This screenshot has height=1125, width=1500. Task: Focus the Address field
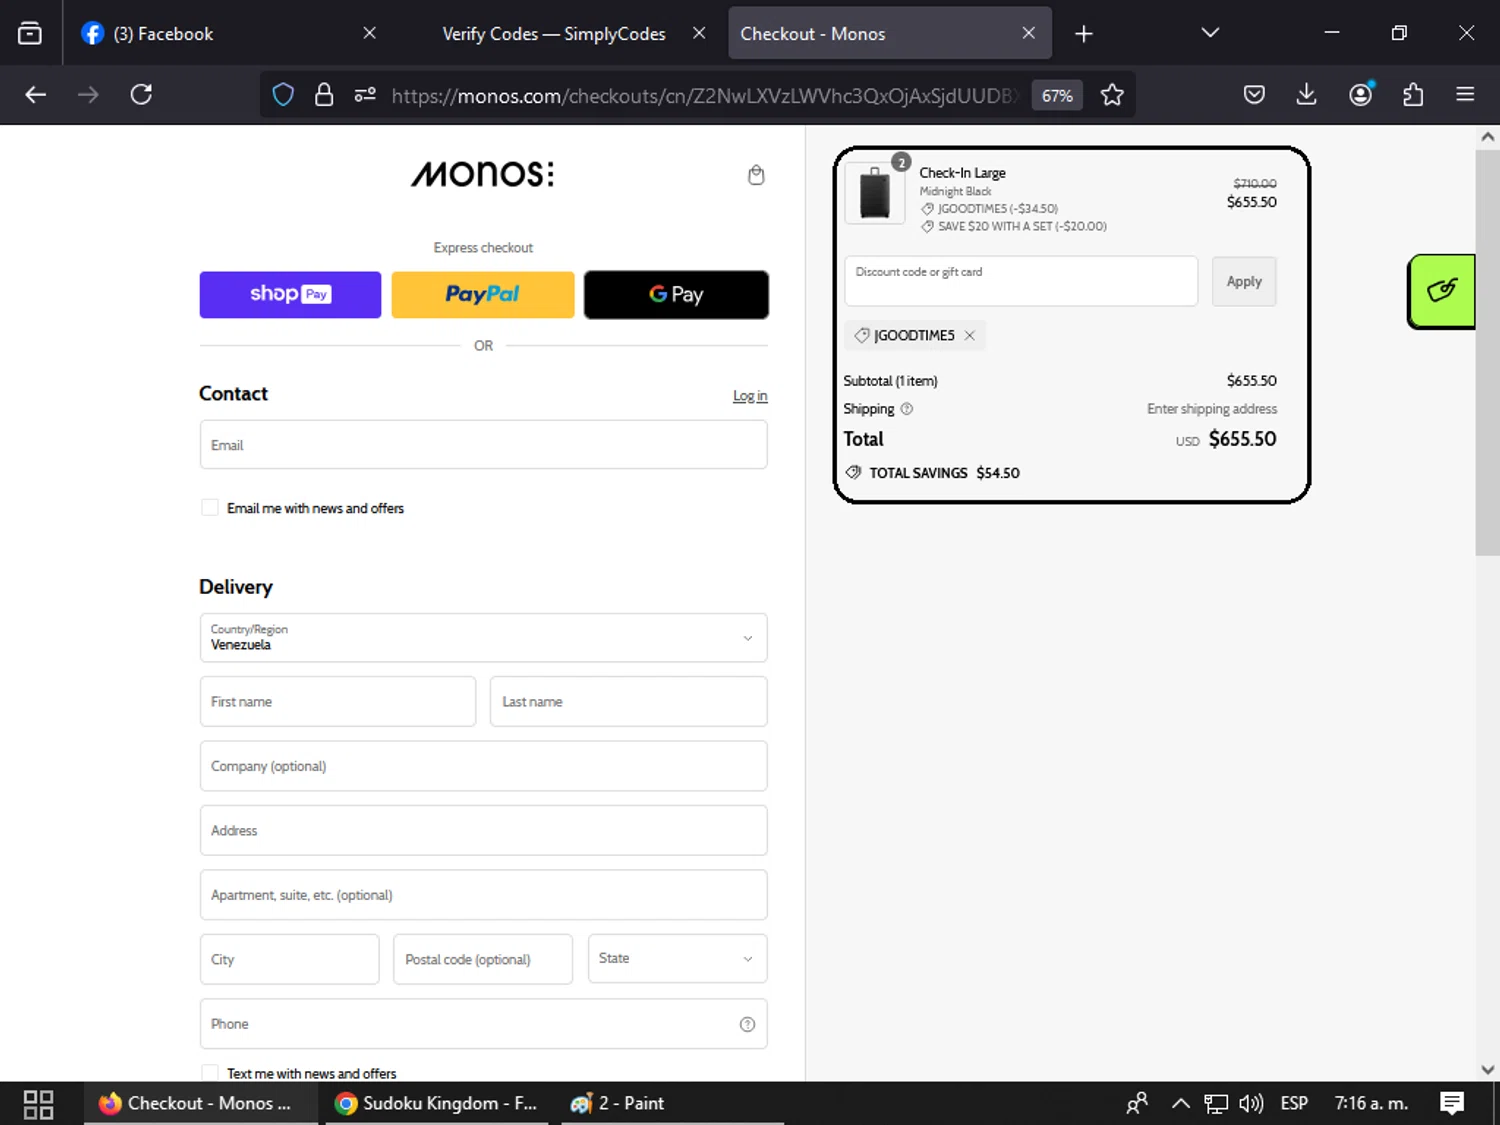483,830
